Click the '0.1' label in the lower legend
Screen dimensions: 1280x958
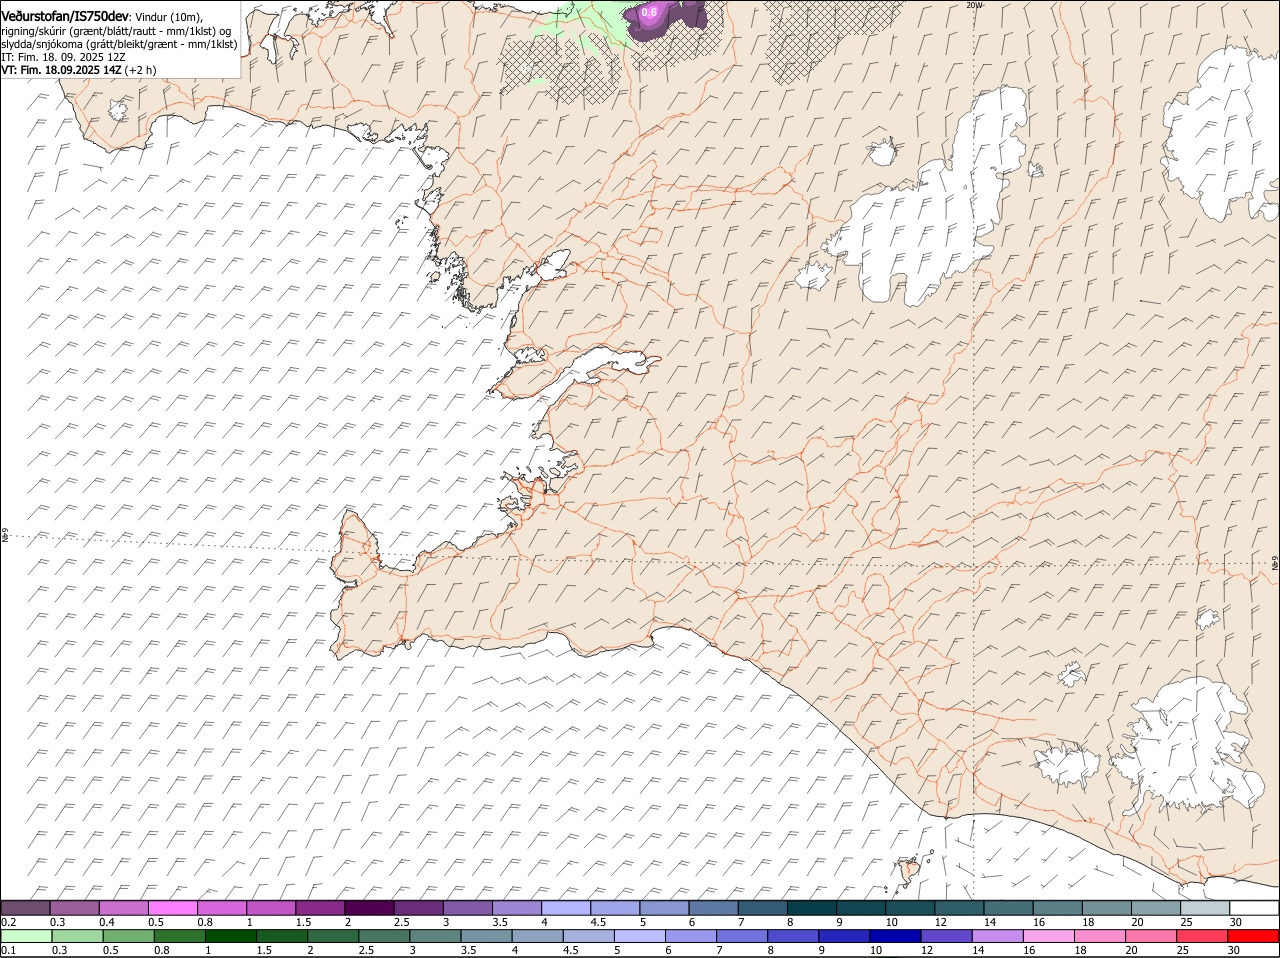coord(8,950)
